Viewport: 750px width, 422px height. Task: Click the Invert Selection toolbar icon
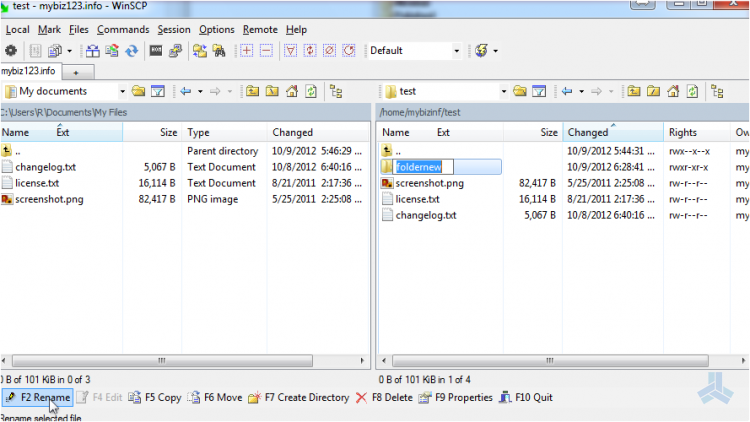tap(310, 51)
